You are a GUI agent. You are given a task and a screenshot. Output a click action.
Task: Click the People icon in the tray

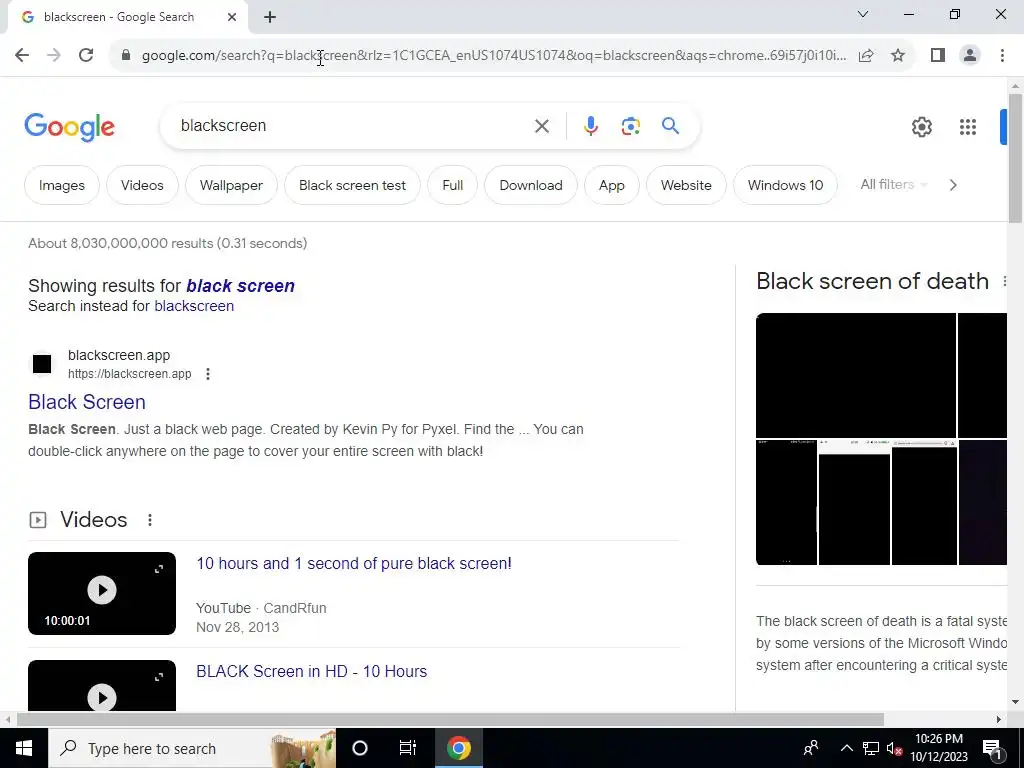pyautogui.click(x=811, y=748)
